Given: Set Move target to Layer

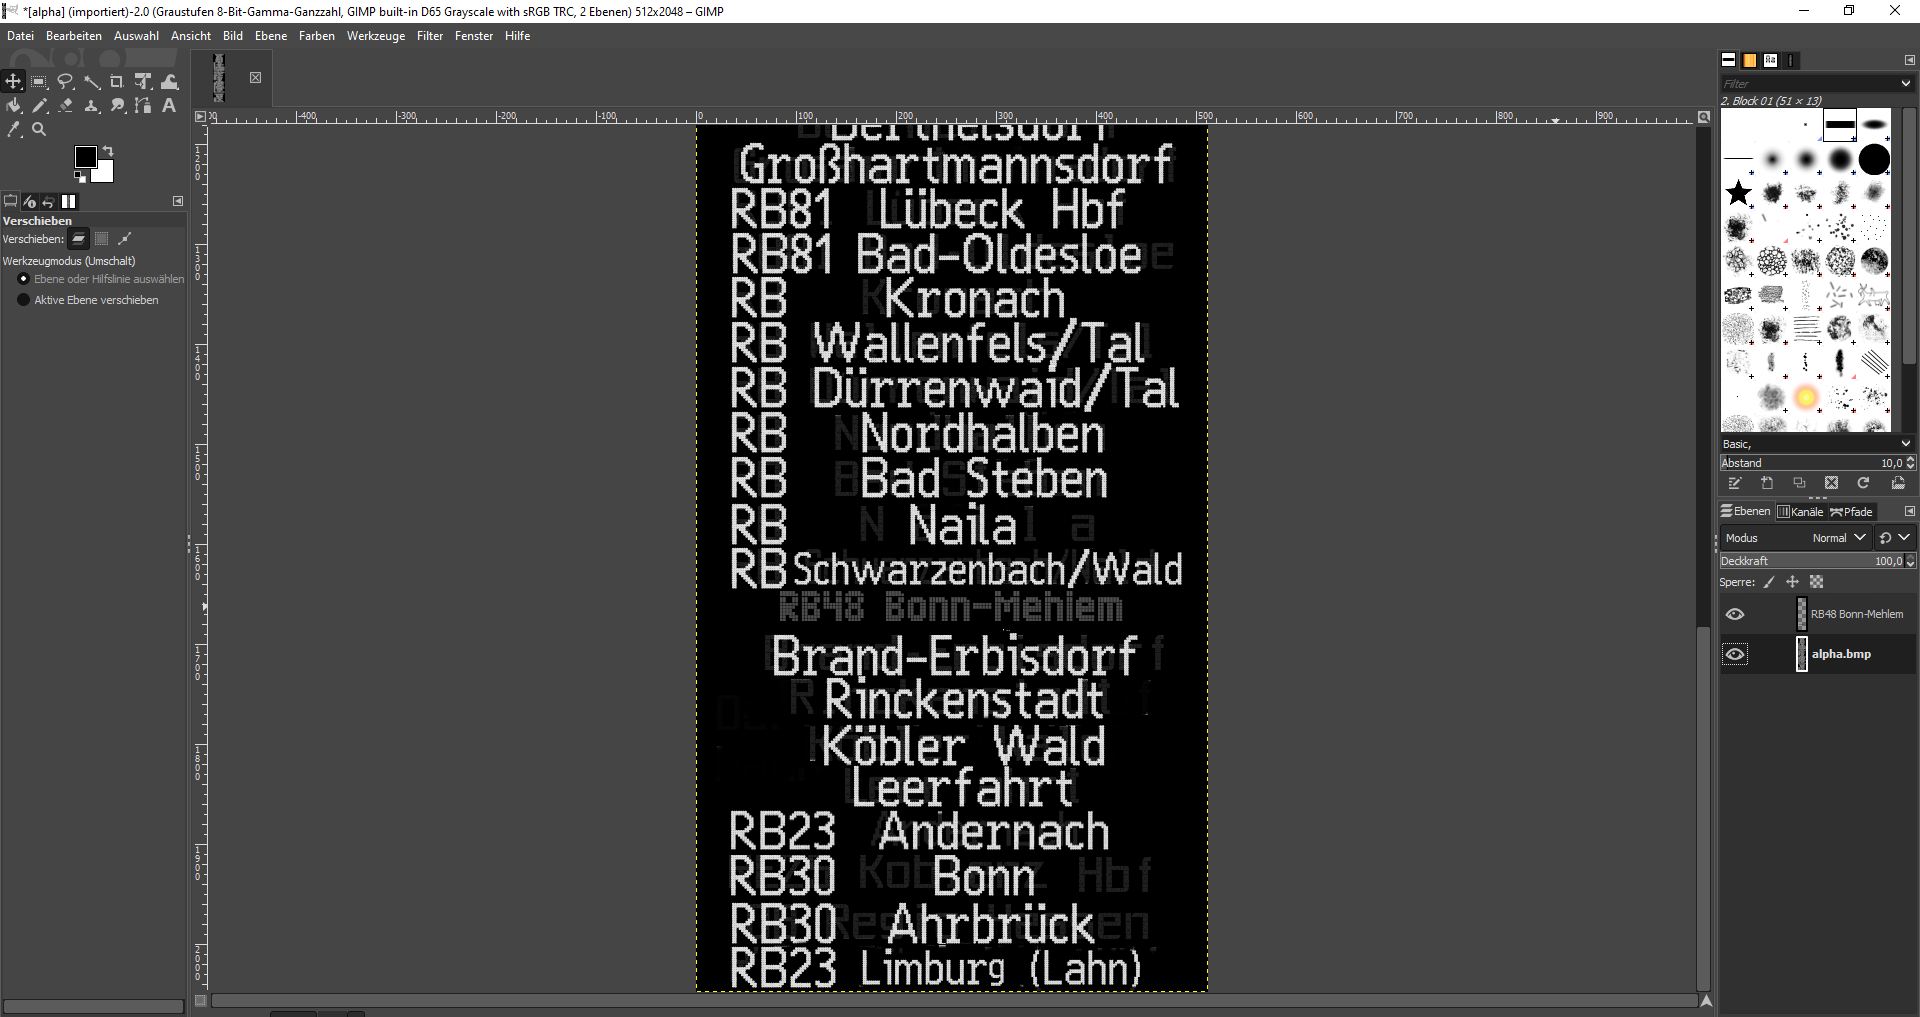Looking at the screenshot, I should coord(78,239).
